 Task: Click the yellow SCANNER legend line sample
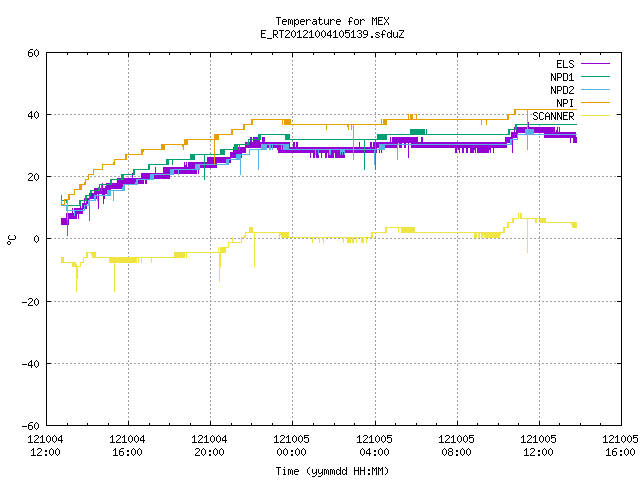tap(595, 116)
